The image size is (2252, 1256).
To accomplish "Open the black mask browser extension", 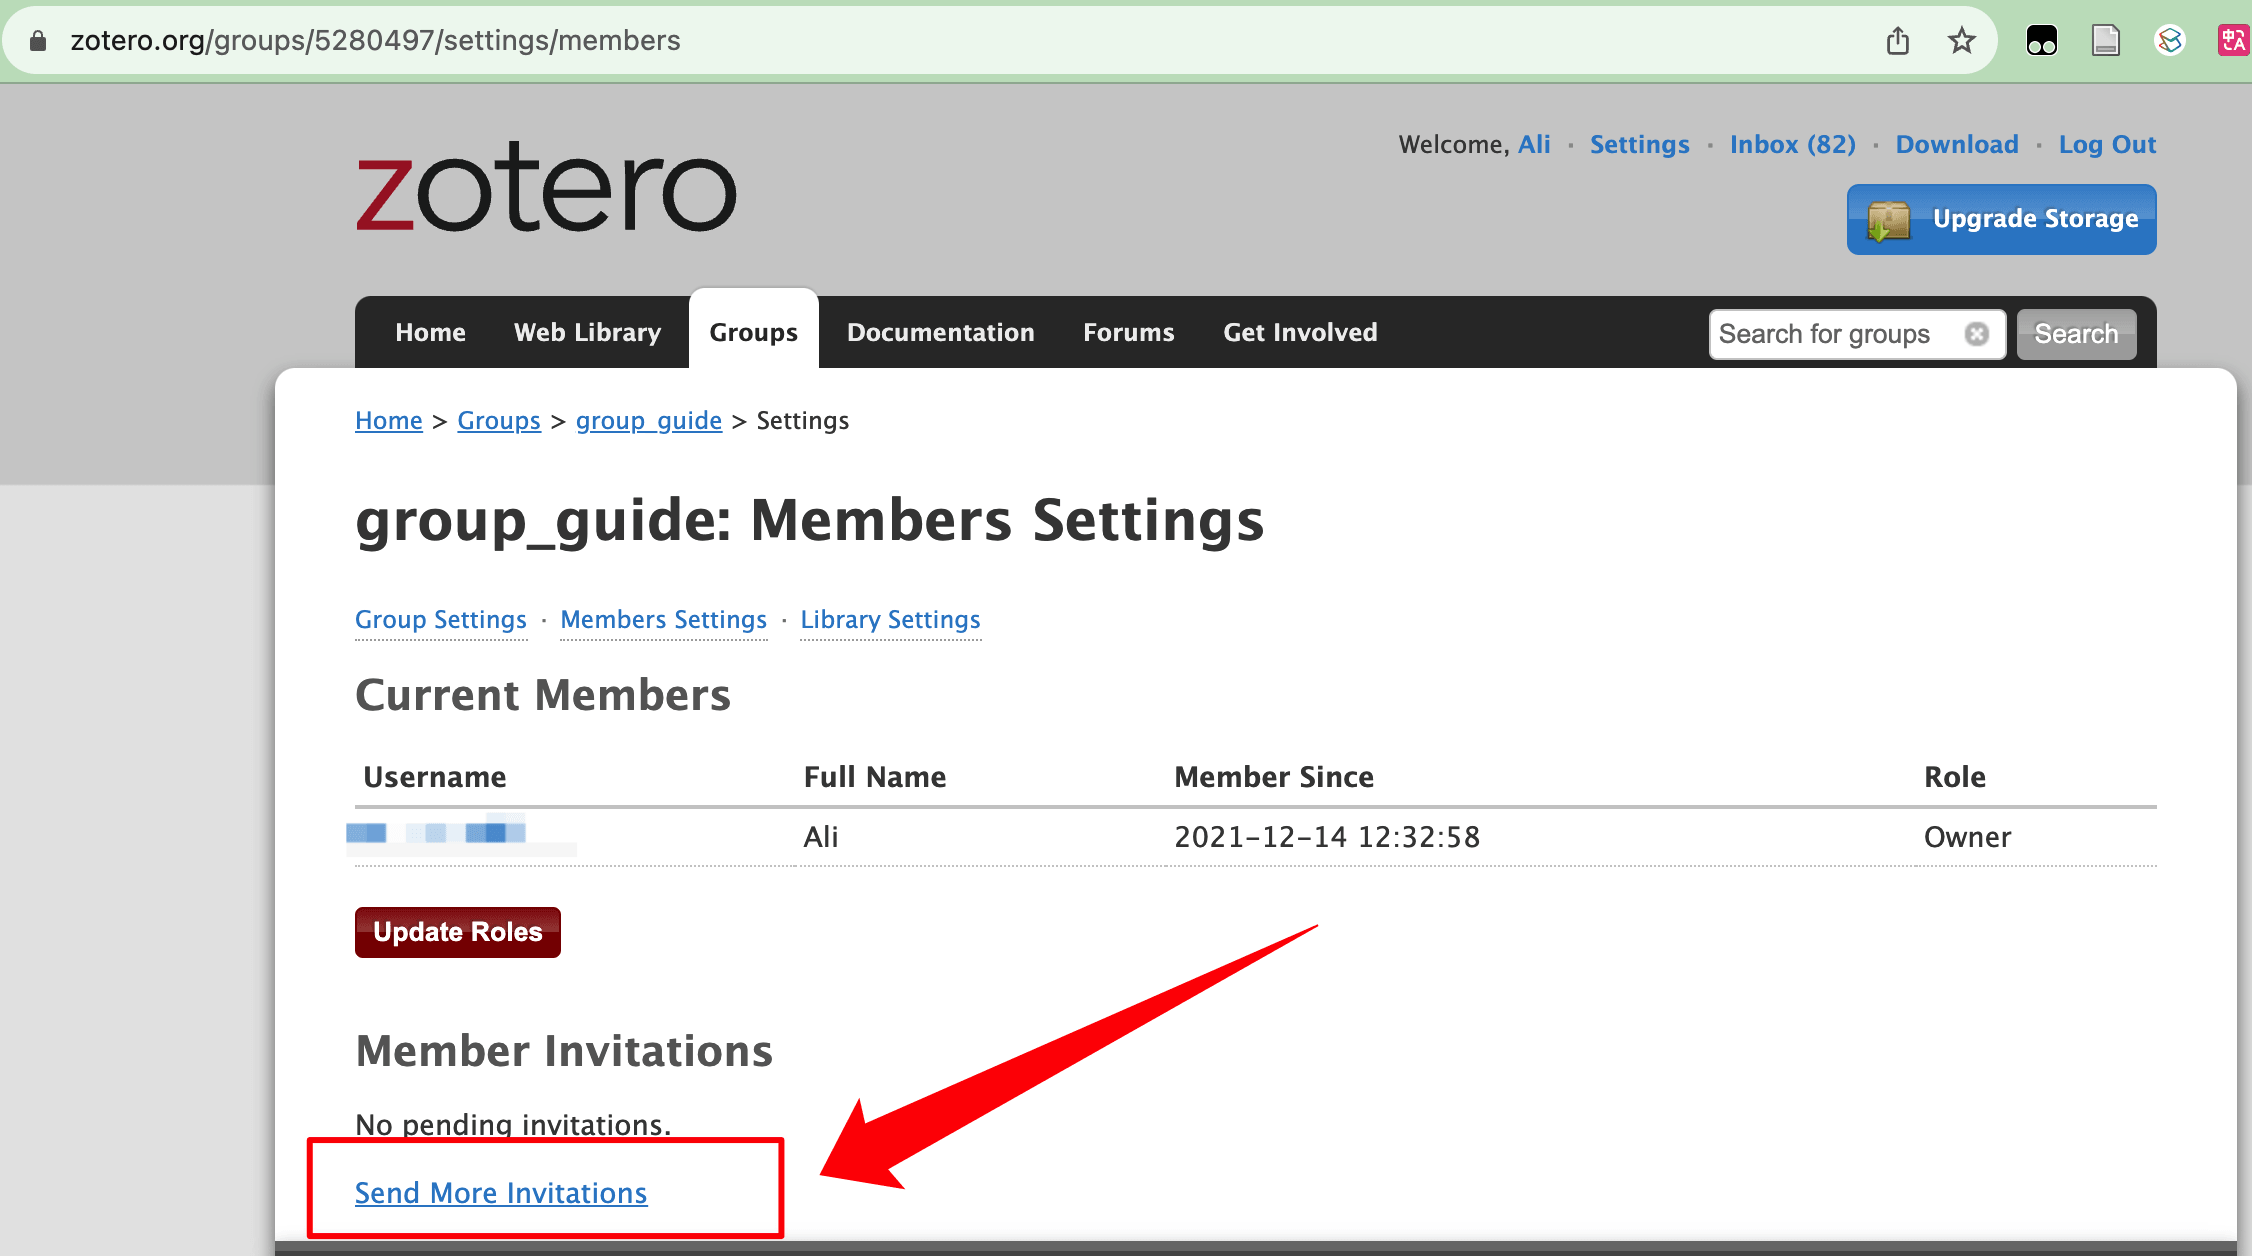I will (2041, 41).
